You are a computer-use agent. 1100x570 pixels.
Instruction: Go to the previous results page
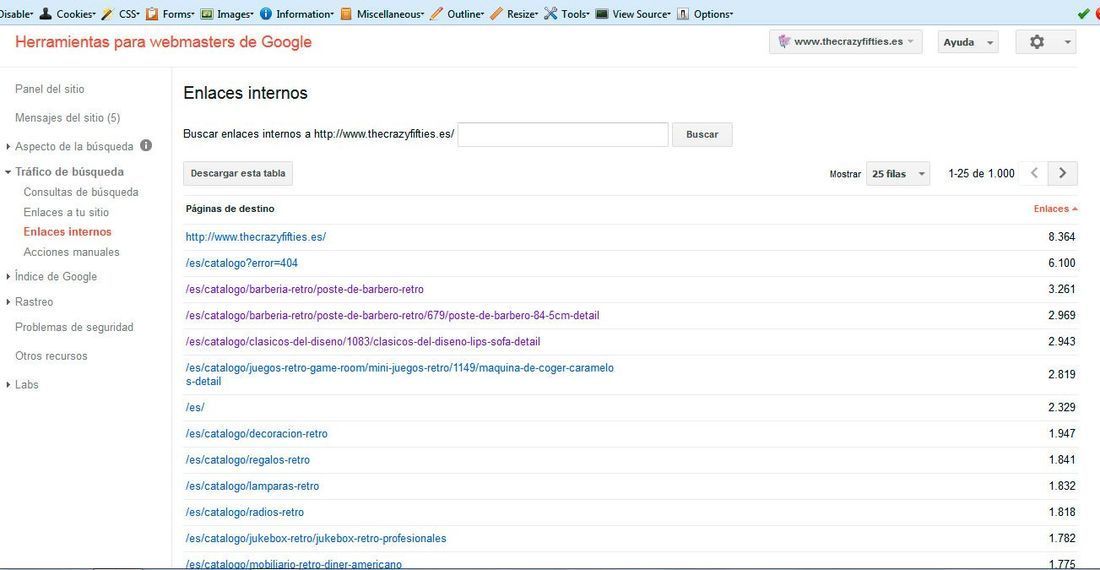pos(1034,173)
